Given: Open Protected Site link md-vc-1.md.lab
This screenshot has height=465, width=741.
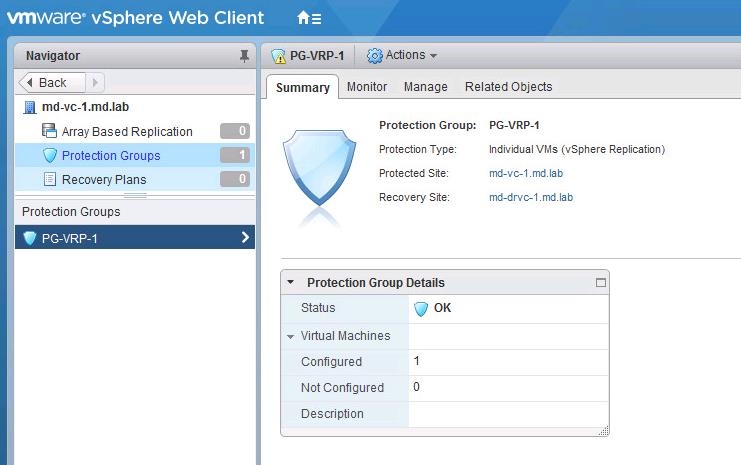Looking at the screenshot, I should (526, 173).
